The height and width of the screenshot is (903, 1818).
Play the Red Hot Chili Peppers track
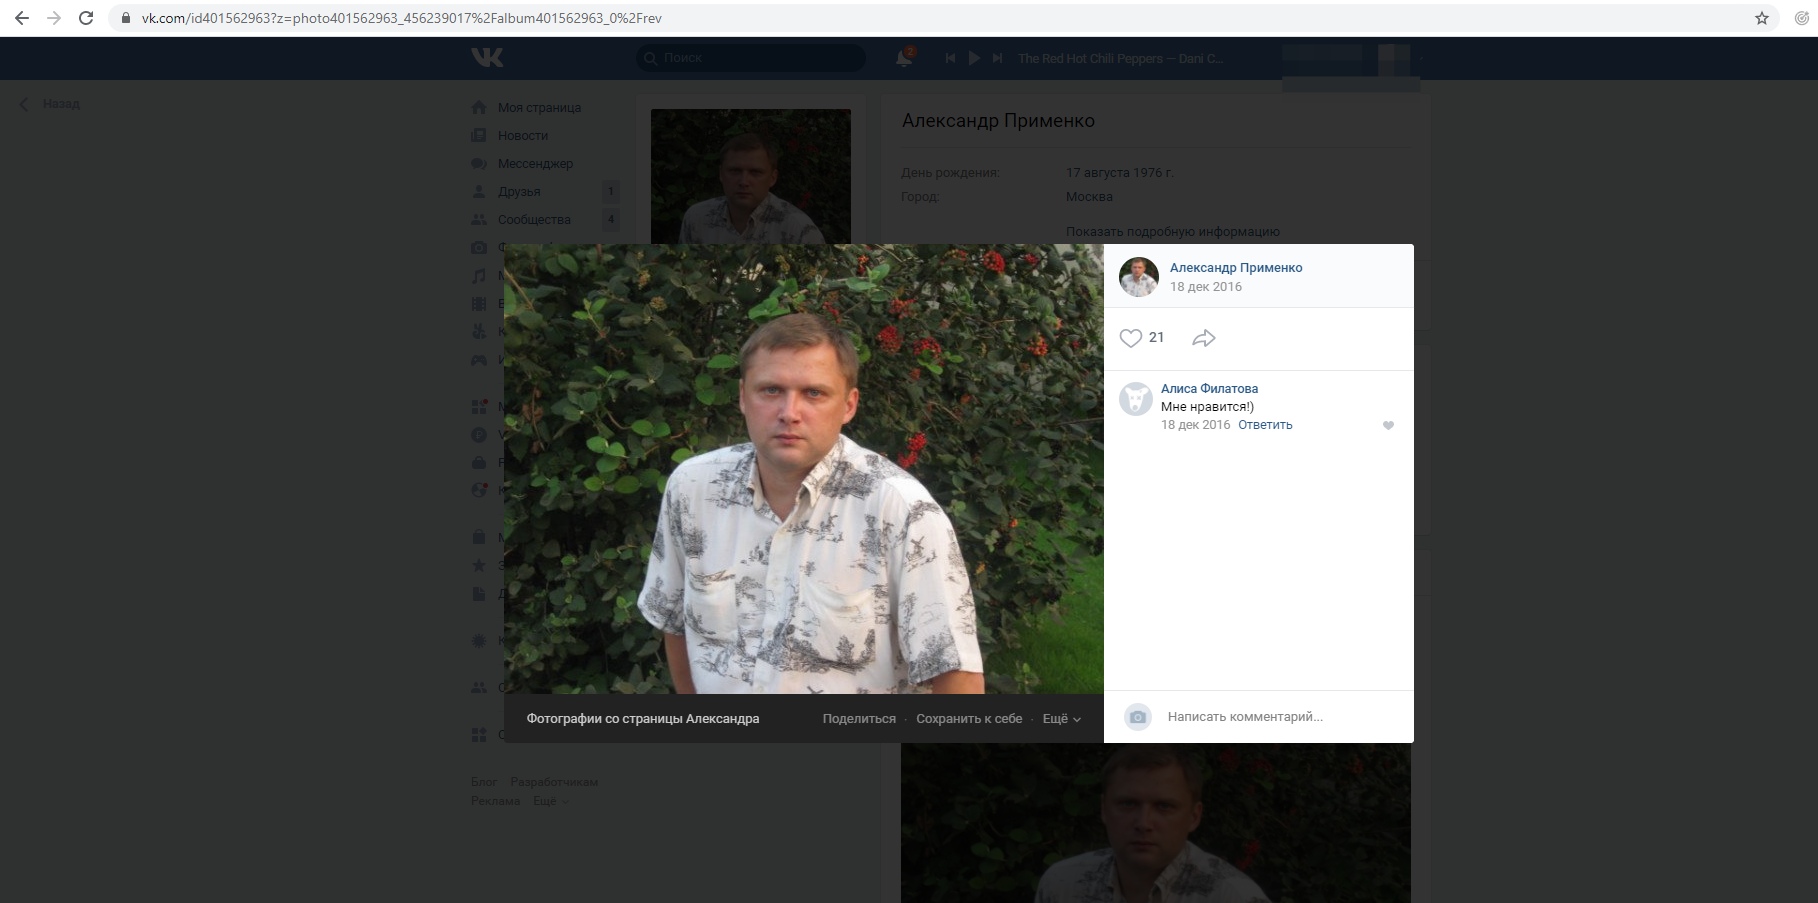[x=974, y=58]
